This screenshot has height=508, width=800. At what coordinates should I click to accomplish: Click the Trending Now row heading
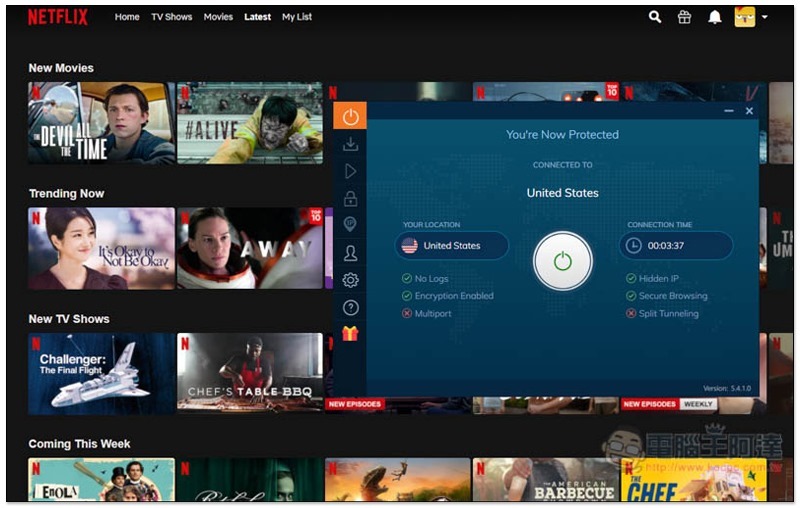click(66, 193)
